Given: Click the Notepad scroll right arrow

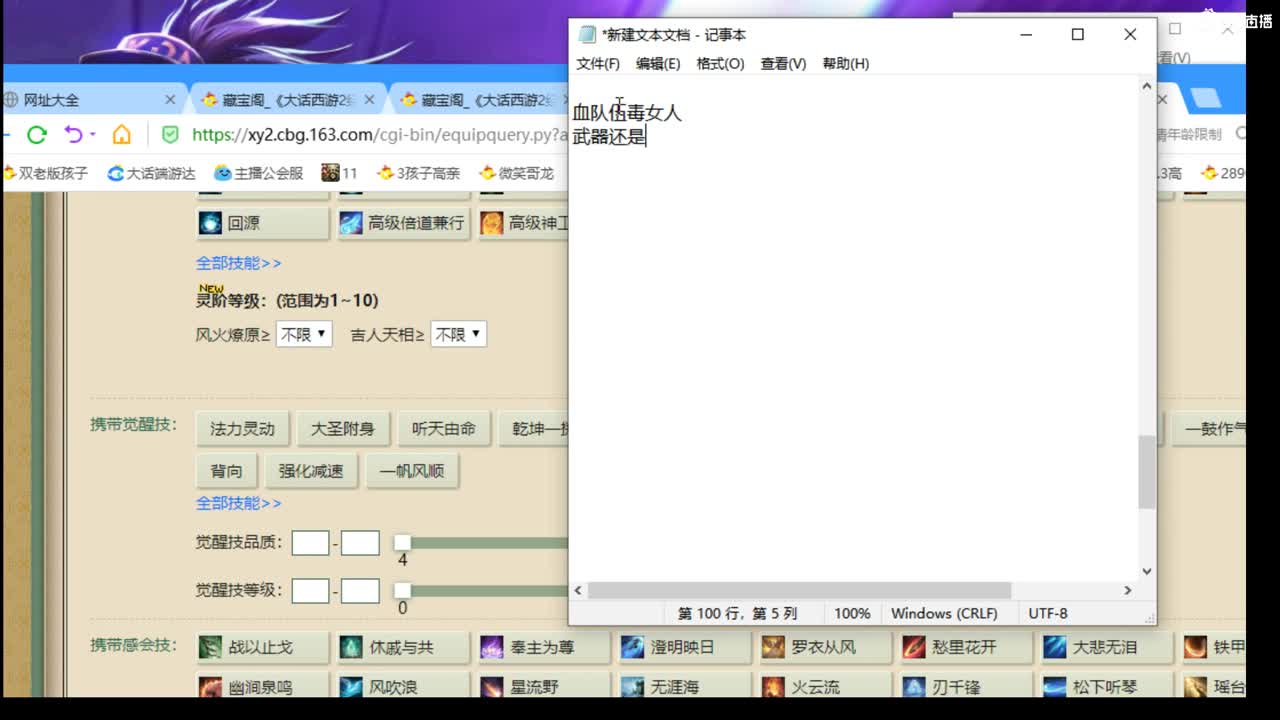Looking at the screenshot, I should point(1128,590).
